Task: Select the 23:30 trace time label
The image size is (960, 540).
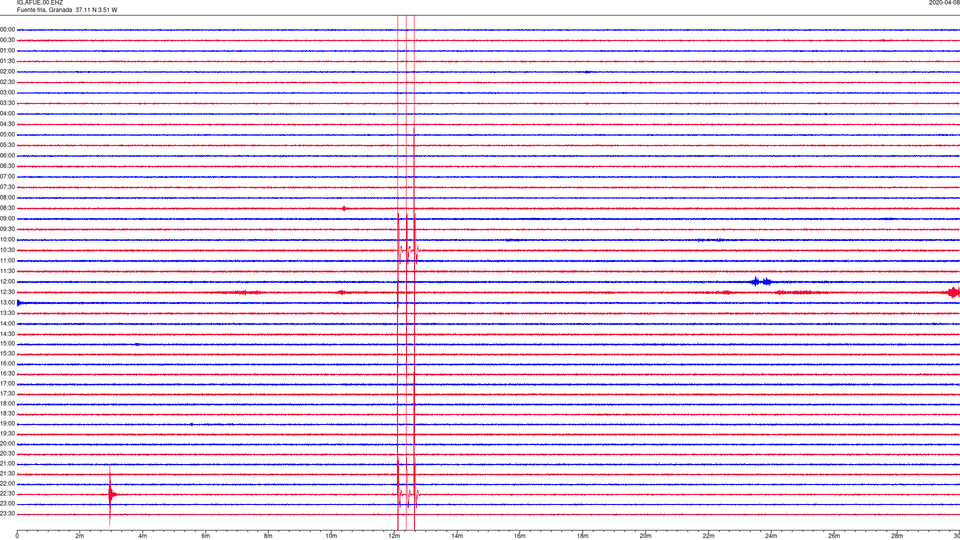Action: 7,514
